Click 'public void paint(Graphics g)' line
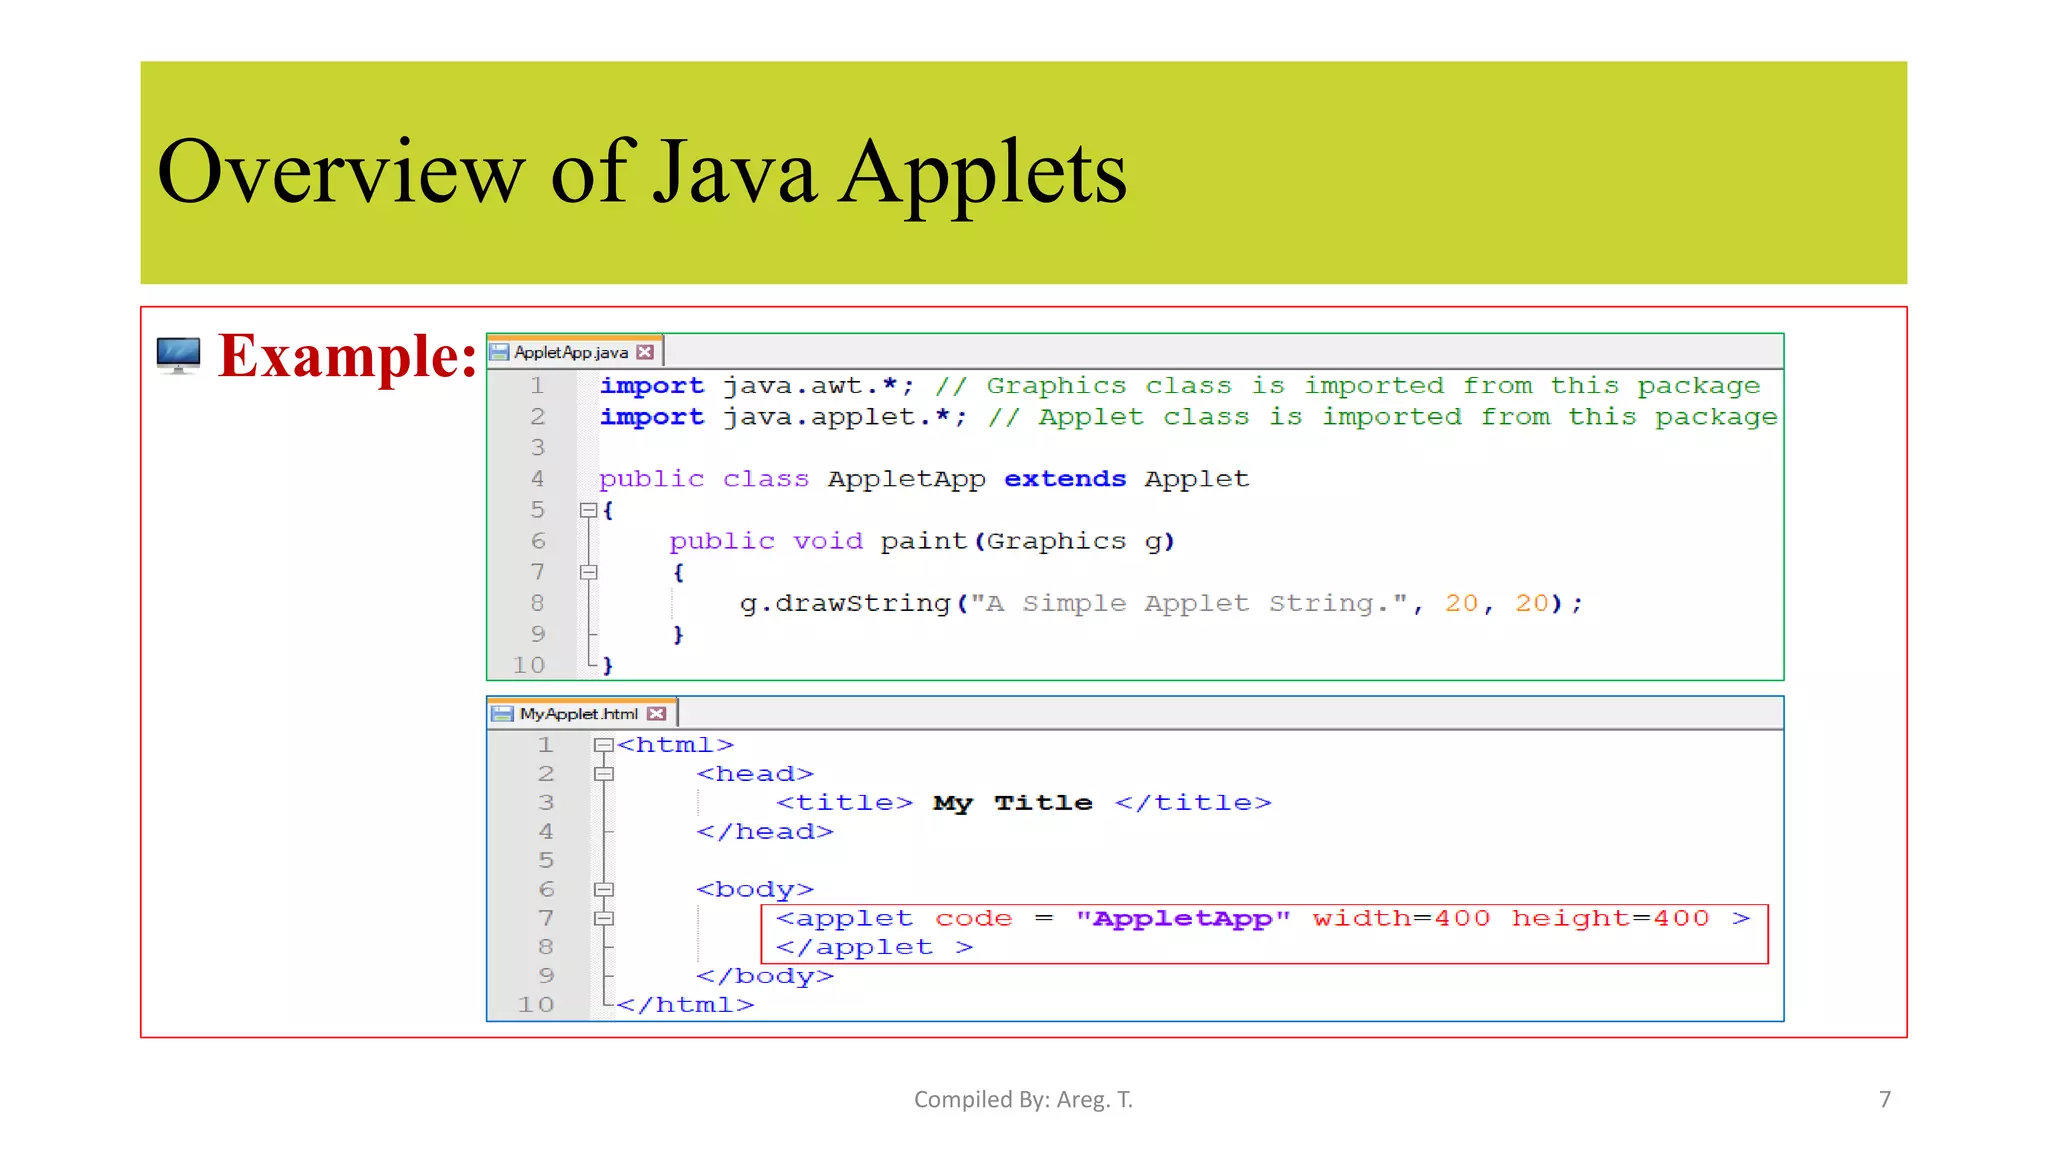 922,541
